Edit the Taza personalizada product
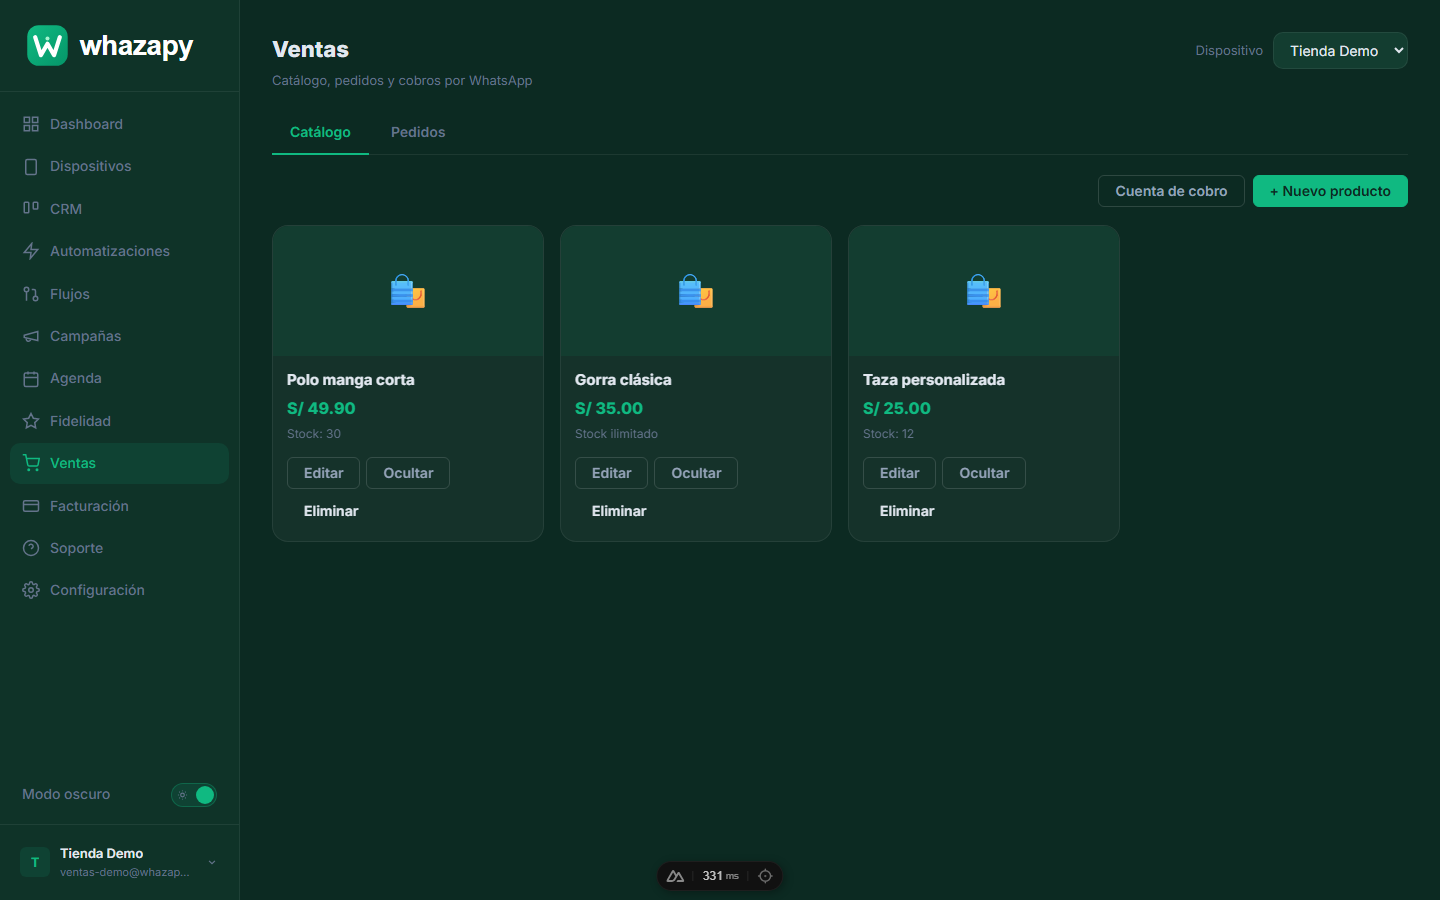This screenshot has height=900, width=1440. click(x=899, y=473)
